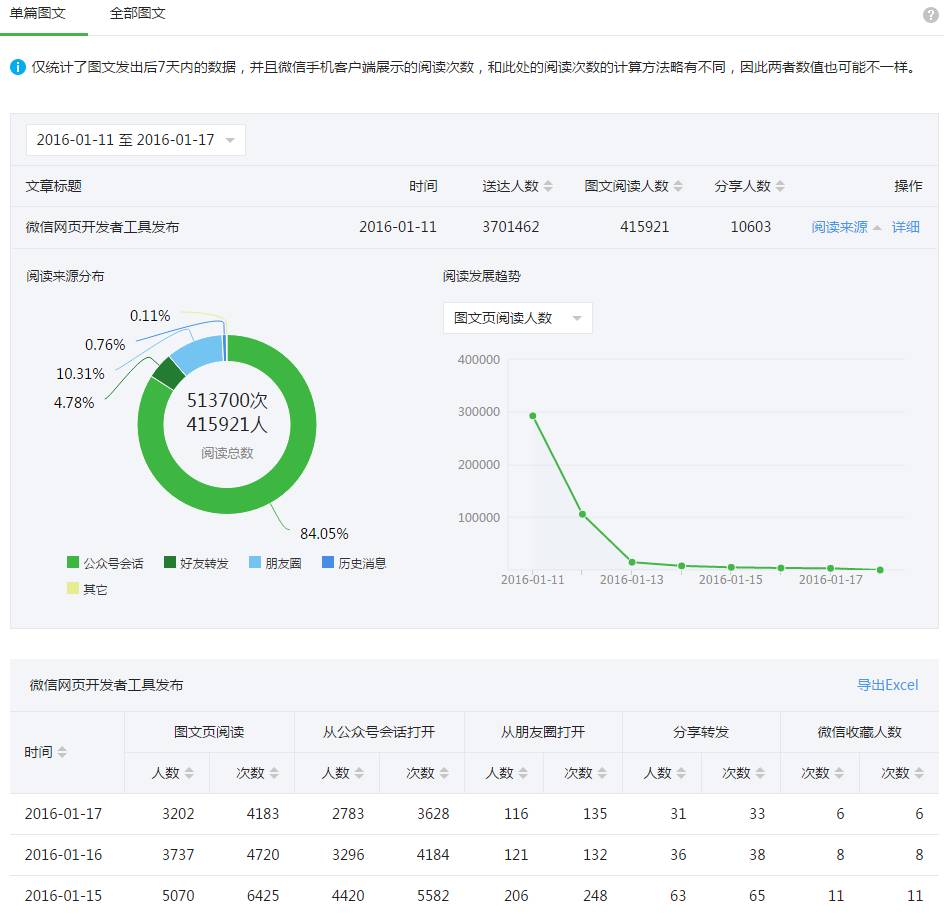Click the 图文页阅读 column group header
944x916 pixels.
[x=209, y=732]
